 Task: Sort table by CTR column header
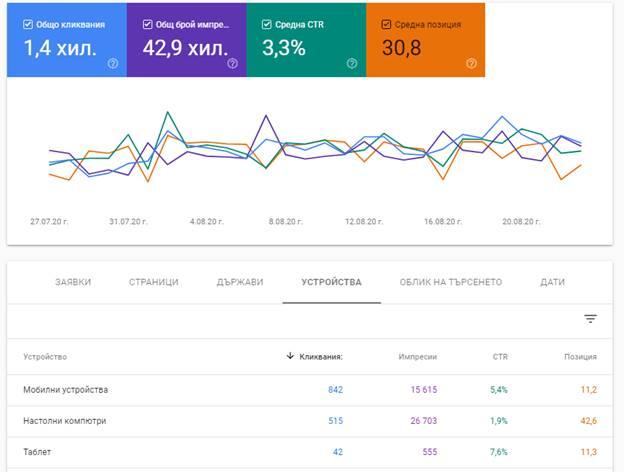pos(500,357)
